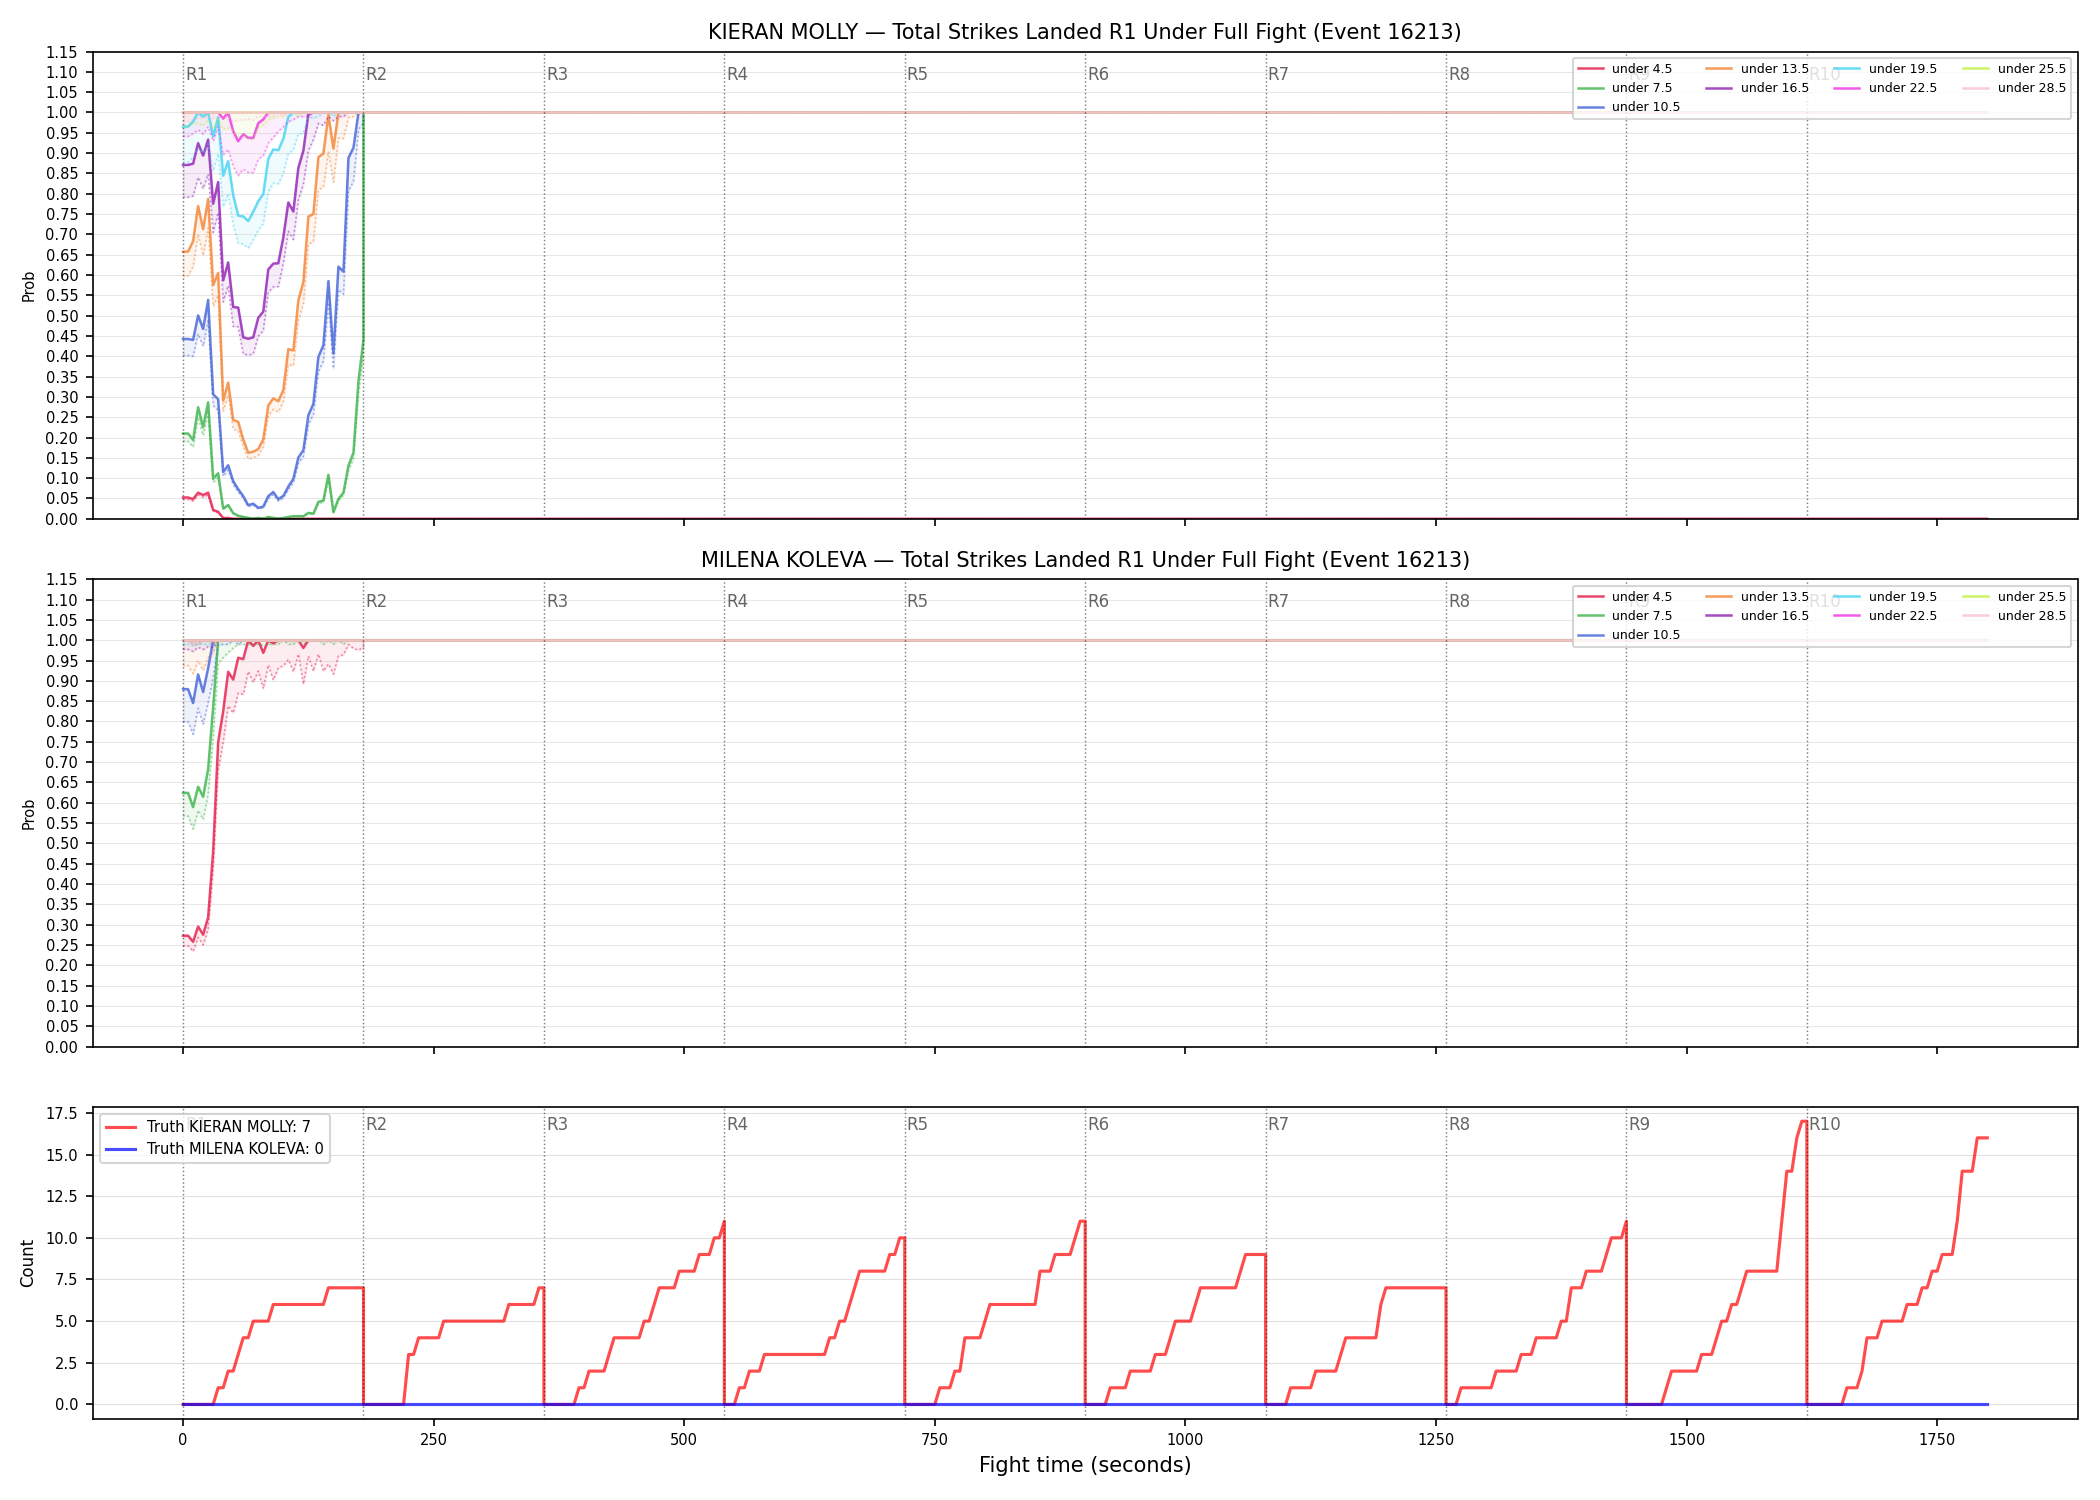Click R3 marker in the Count chart

point(557,1124)
